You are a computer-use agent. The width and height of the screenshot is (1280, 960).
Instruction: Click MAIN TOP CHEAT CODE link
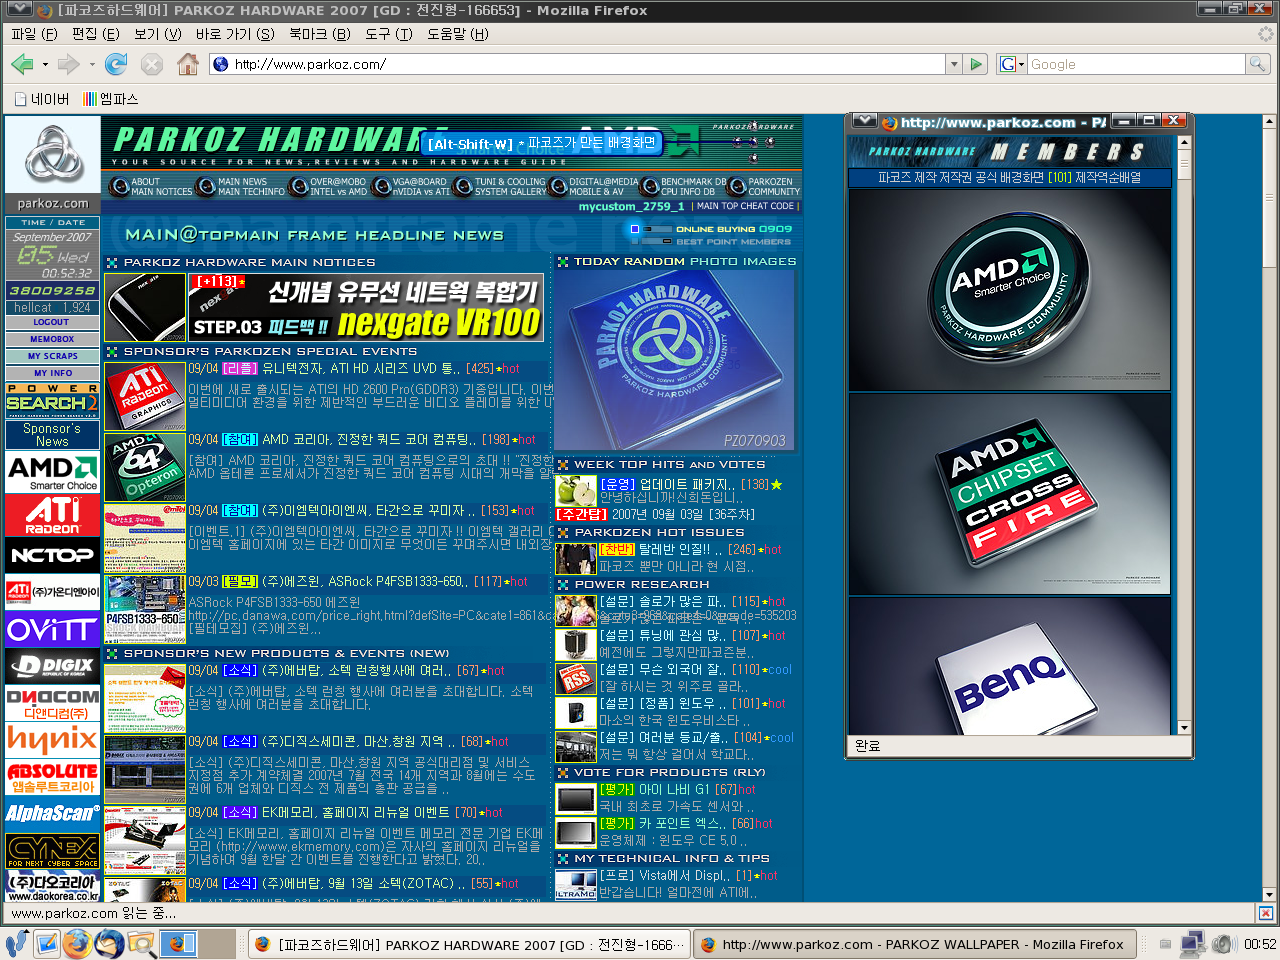tap(745, 206)
